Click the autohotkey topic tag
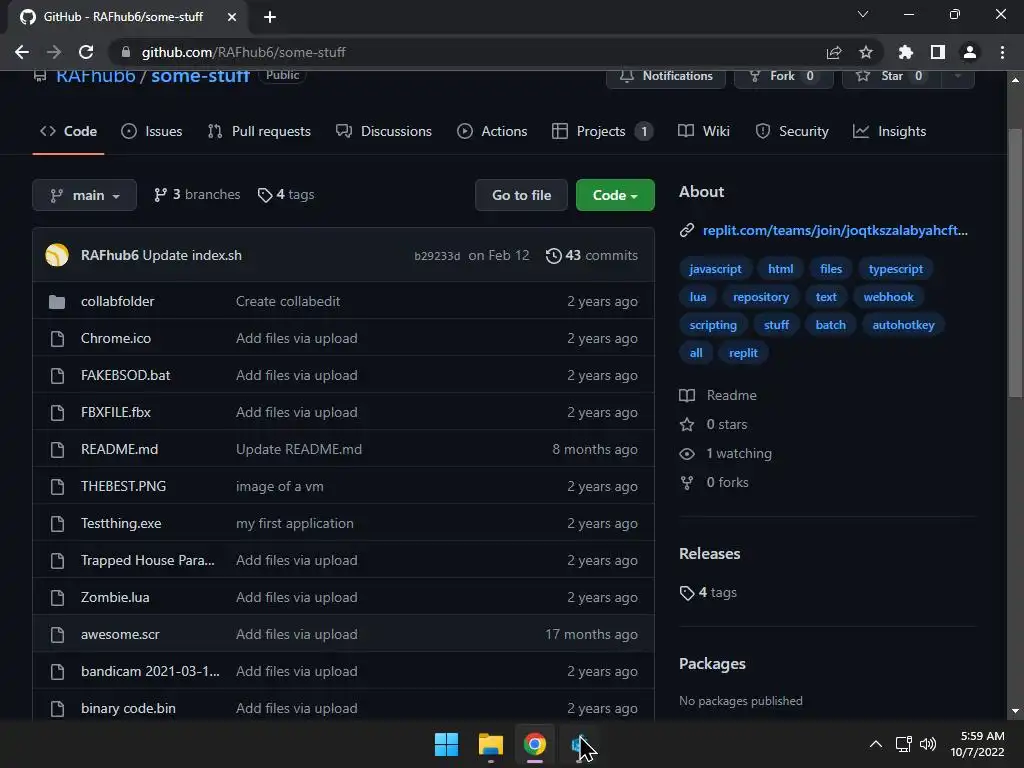Image resolution: width=1024 pixels, height=768 pixels. point(903,325)
